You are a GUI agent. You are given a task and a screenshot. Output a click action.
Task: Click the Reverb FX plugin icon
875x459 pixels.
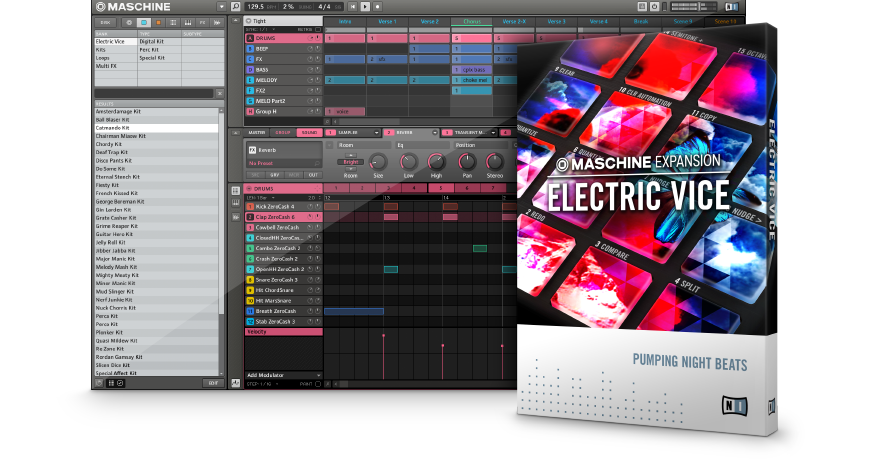pyautogui.click(x=252, y=150)
